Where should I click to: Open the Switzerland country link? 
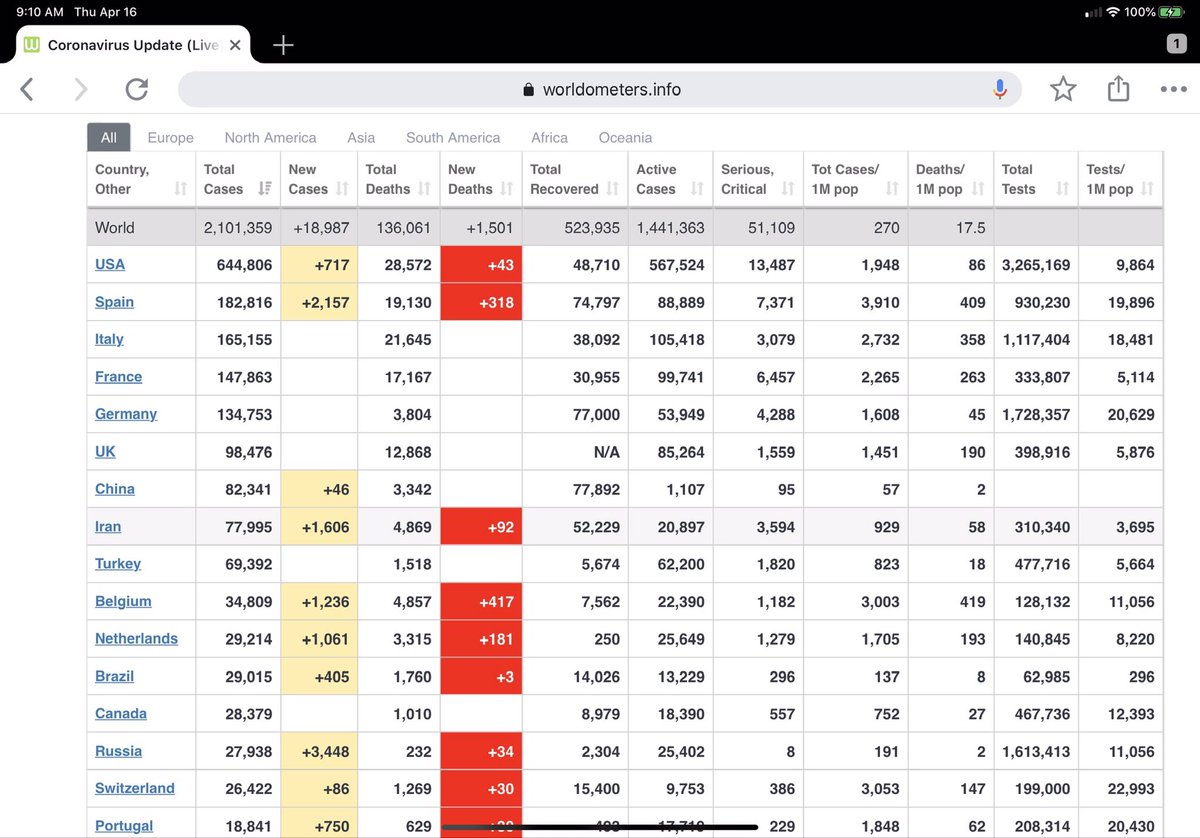click(135, 789)
